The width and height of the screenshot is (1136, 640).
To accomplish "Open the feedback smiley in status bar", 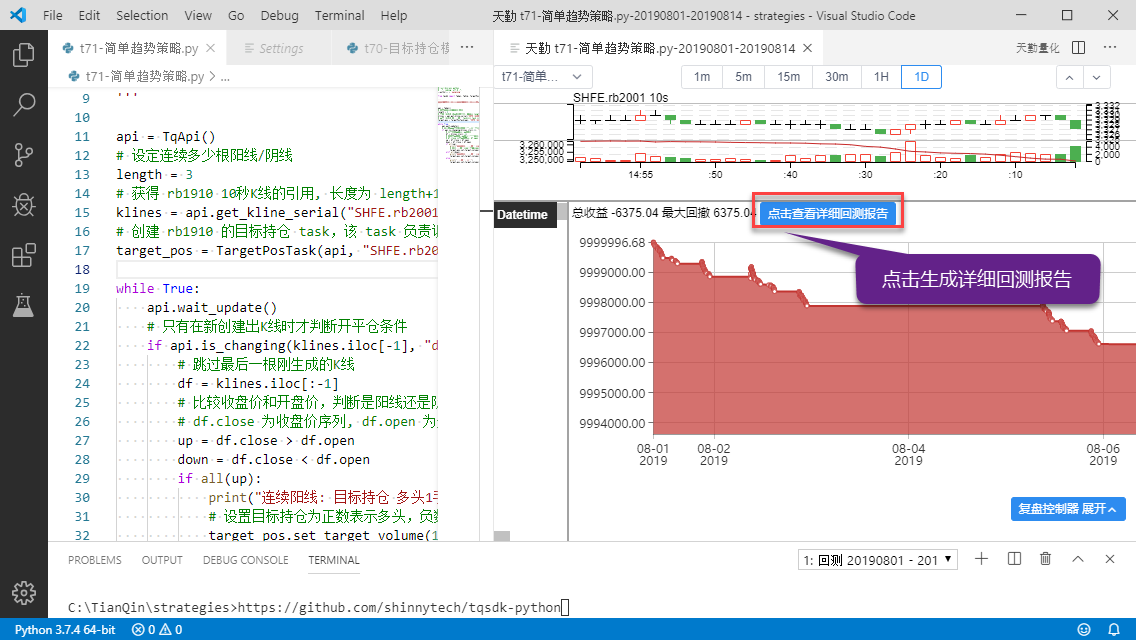I will pyautogui.click(x=1084, y=630).
